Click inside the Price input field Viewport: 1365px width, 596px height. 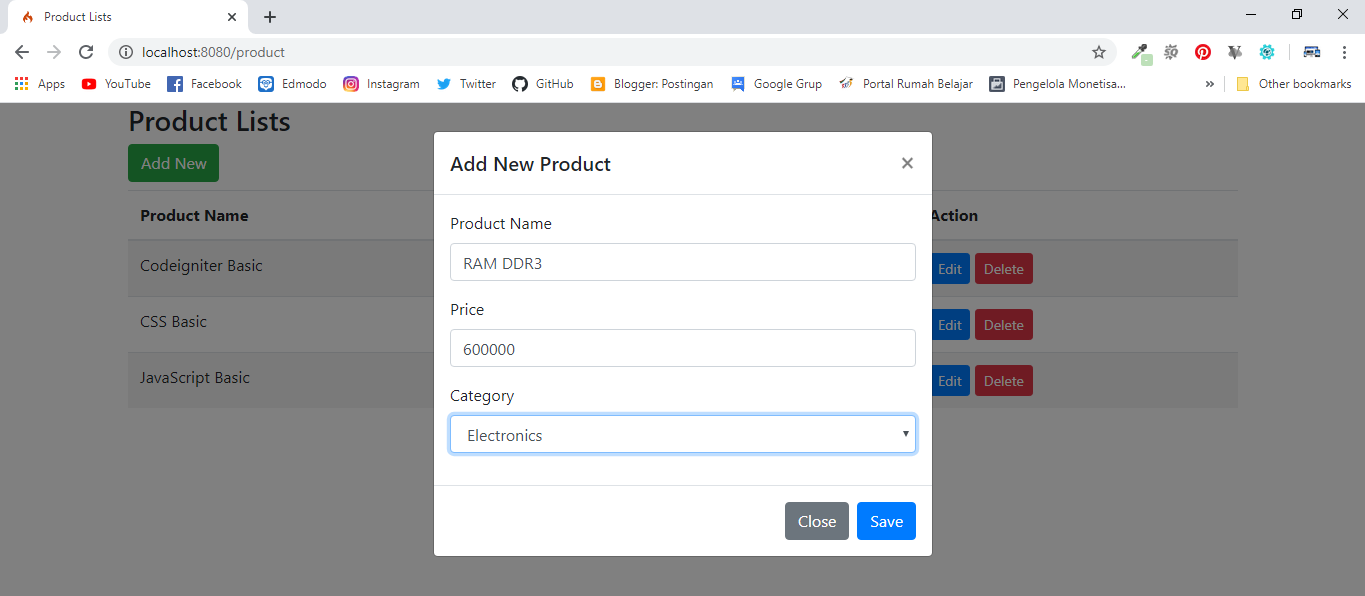click(x=683, y=348)
